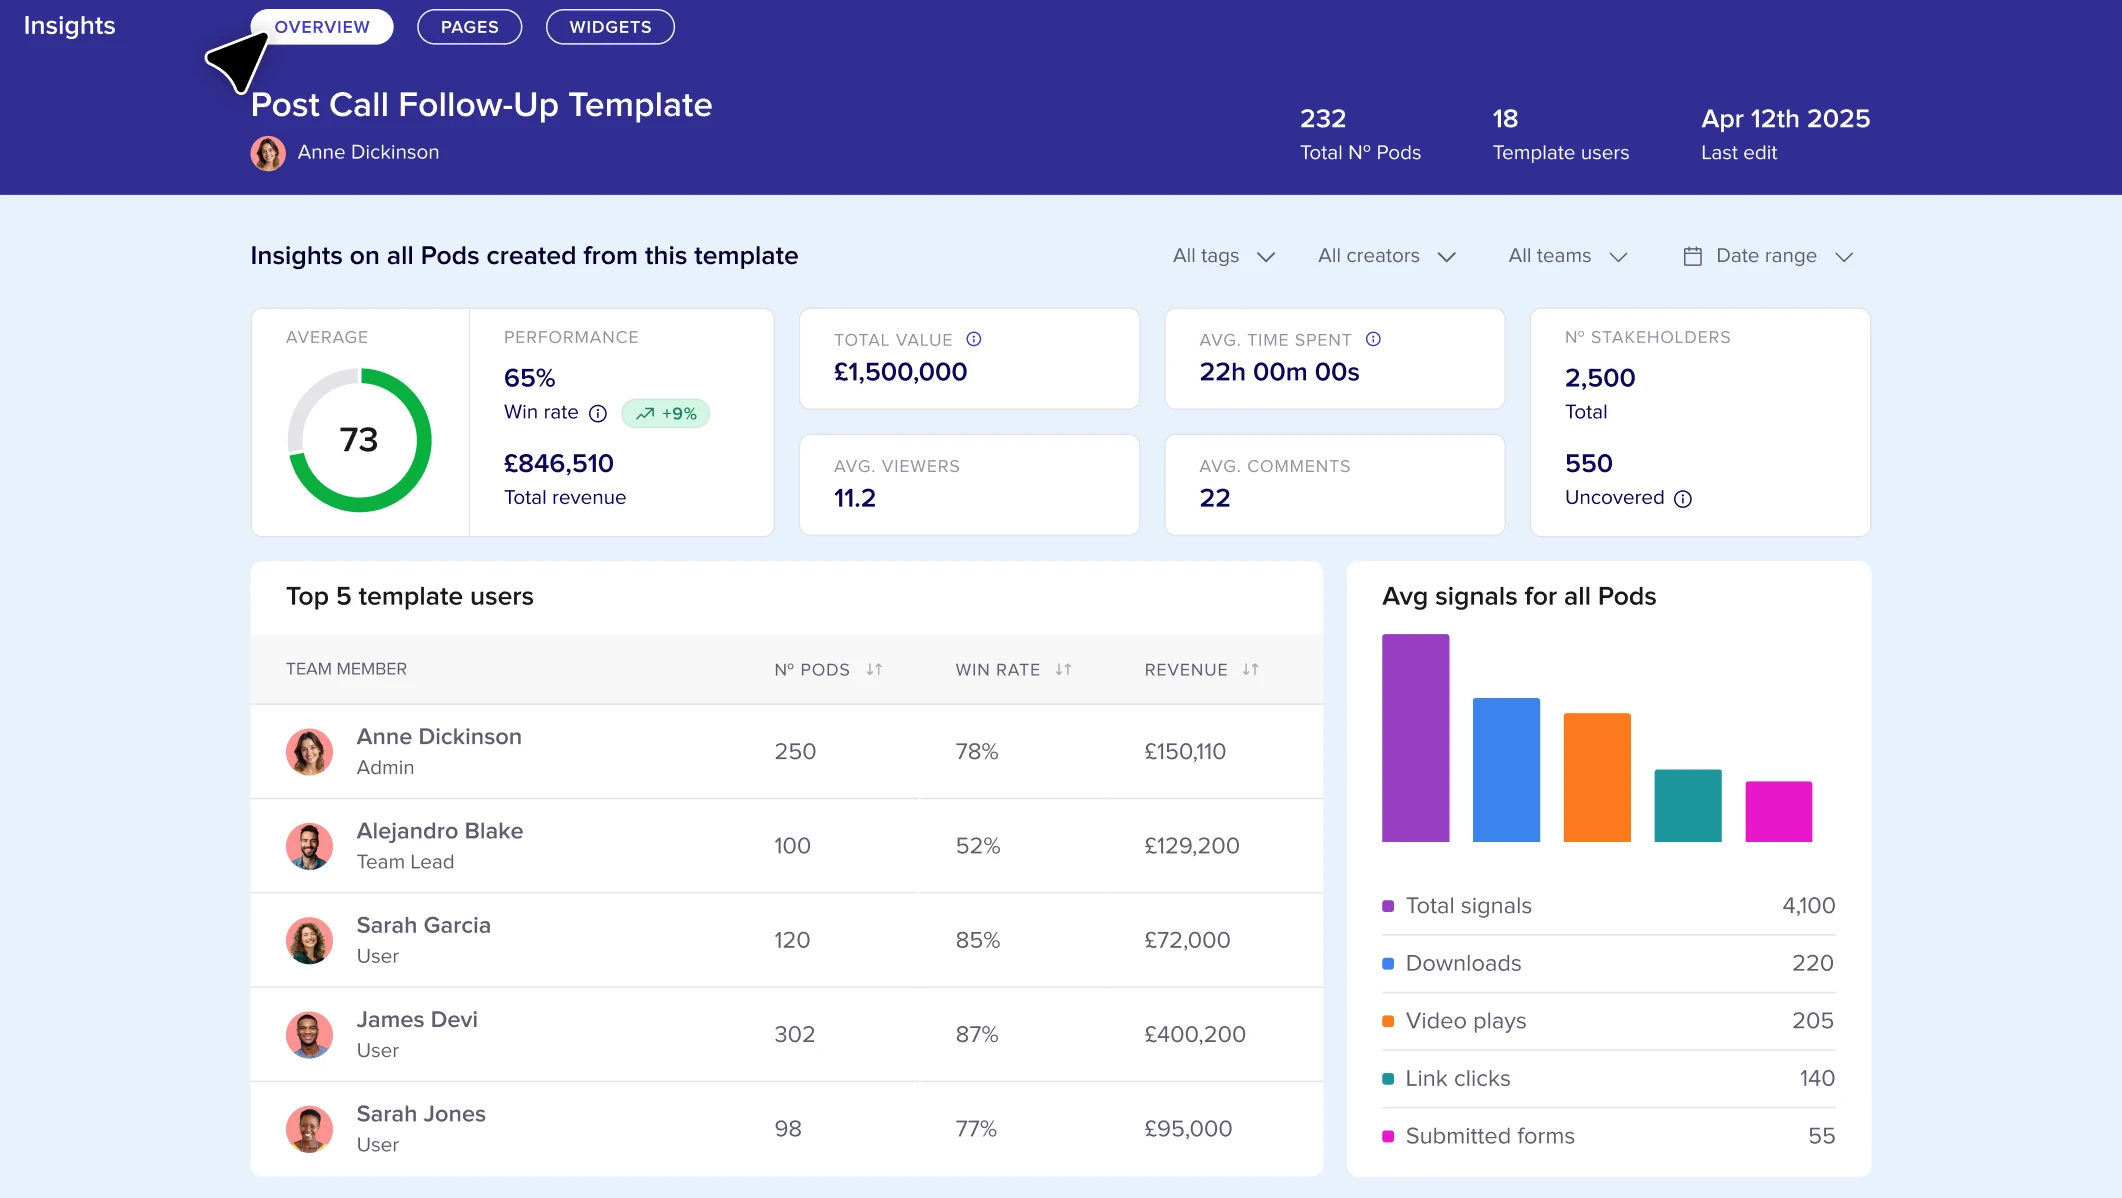Sort table by N° Pods arrows
The image size is (2122, 1198).
tap(874, 670)
